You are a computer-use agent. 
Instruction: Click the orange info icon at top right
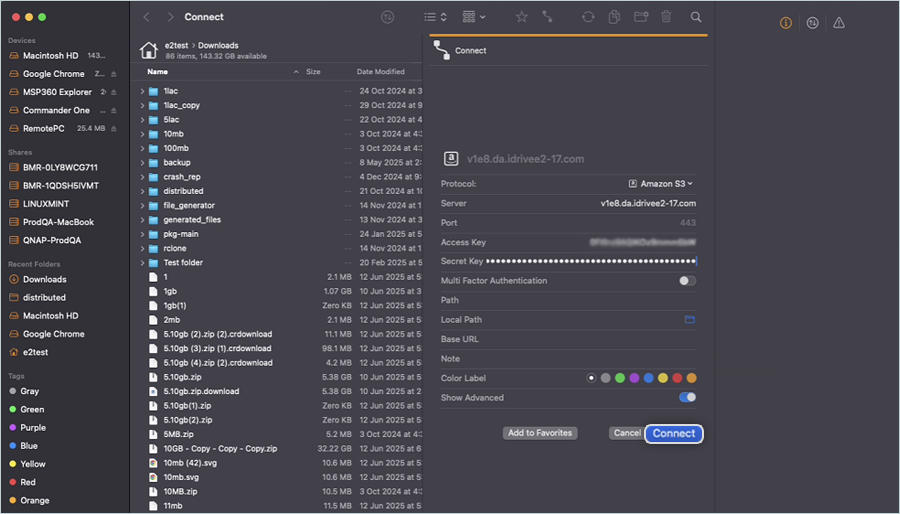tap(786, 23)
